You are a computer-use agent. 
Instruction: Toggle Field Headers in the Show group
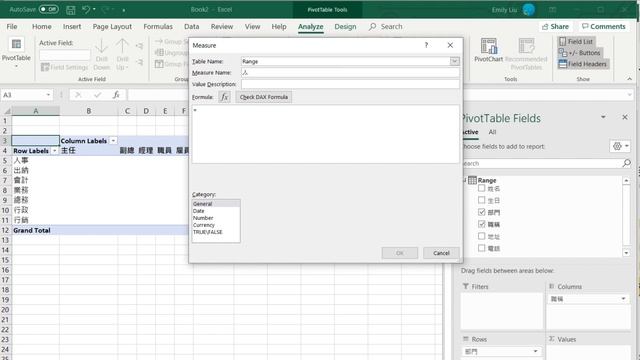point(582,64)
